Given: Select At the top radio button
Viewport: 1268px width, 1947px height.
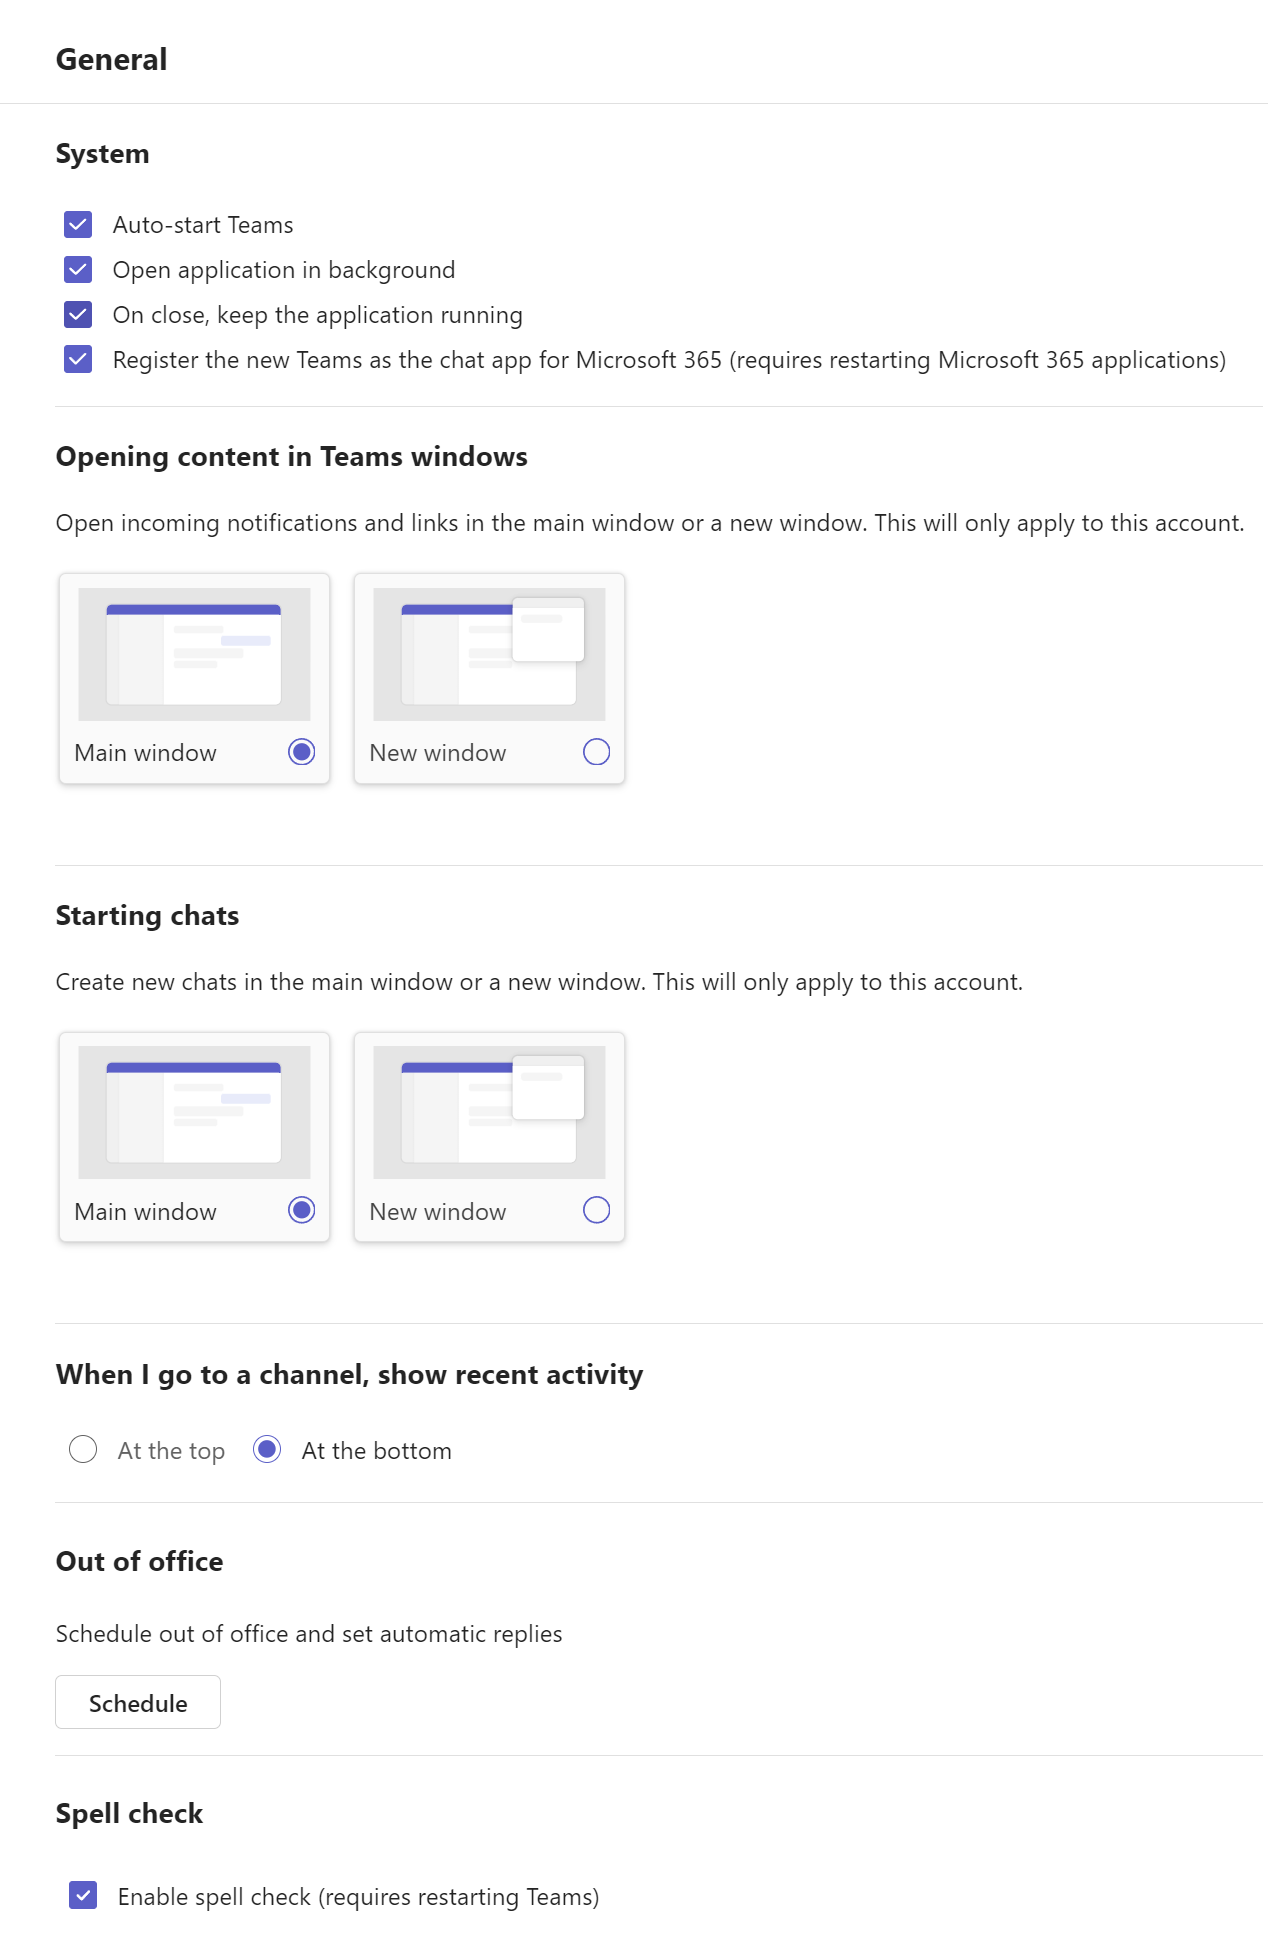Looking at the screenshot, I should [x=83, y=1449].
